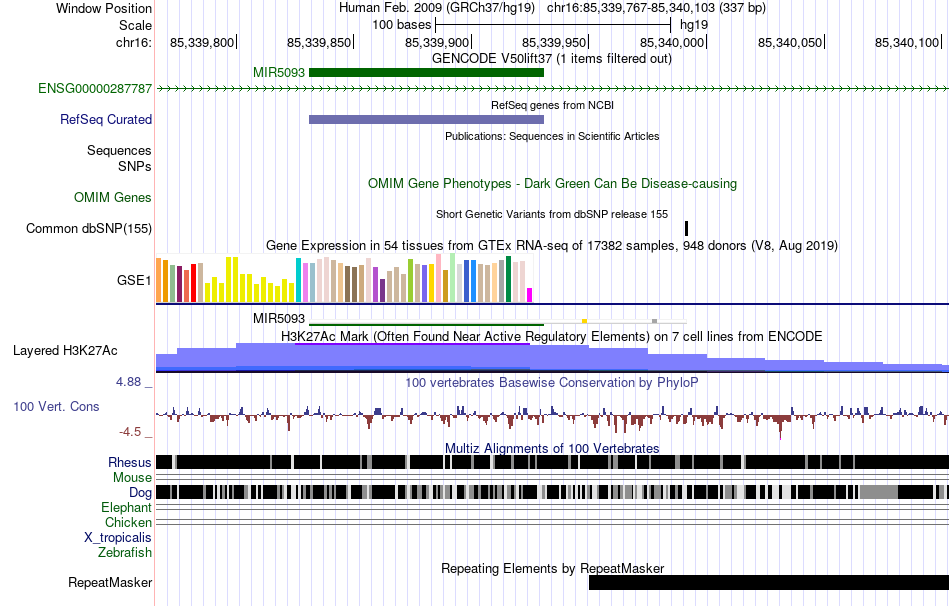
Task: Click the OMIM Gene Phenotypes title
Action: (x=552, y=183)
